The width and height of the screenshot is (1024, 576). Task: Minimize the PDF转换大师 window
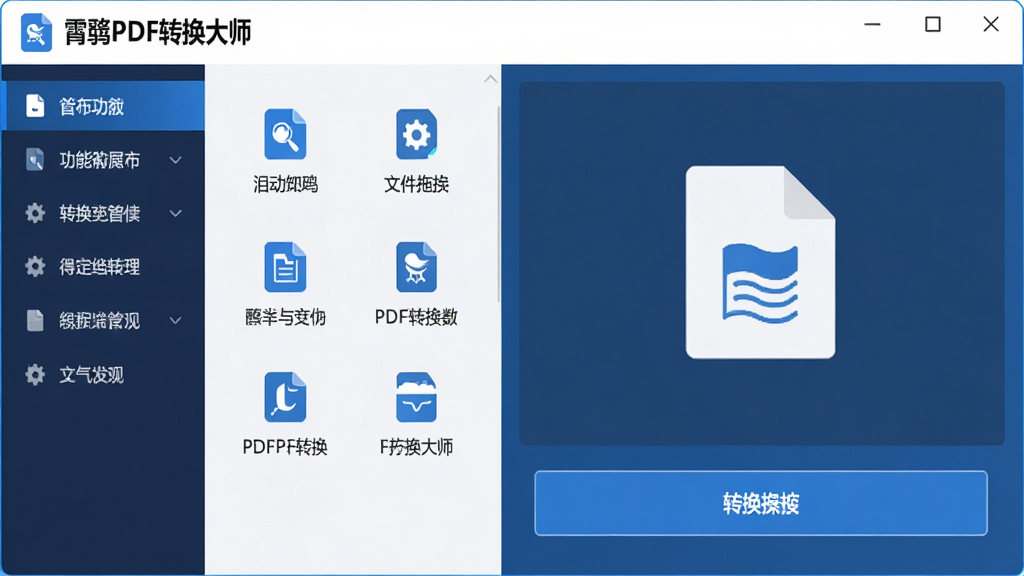pos(872,25)
